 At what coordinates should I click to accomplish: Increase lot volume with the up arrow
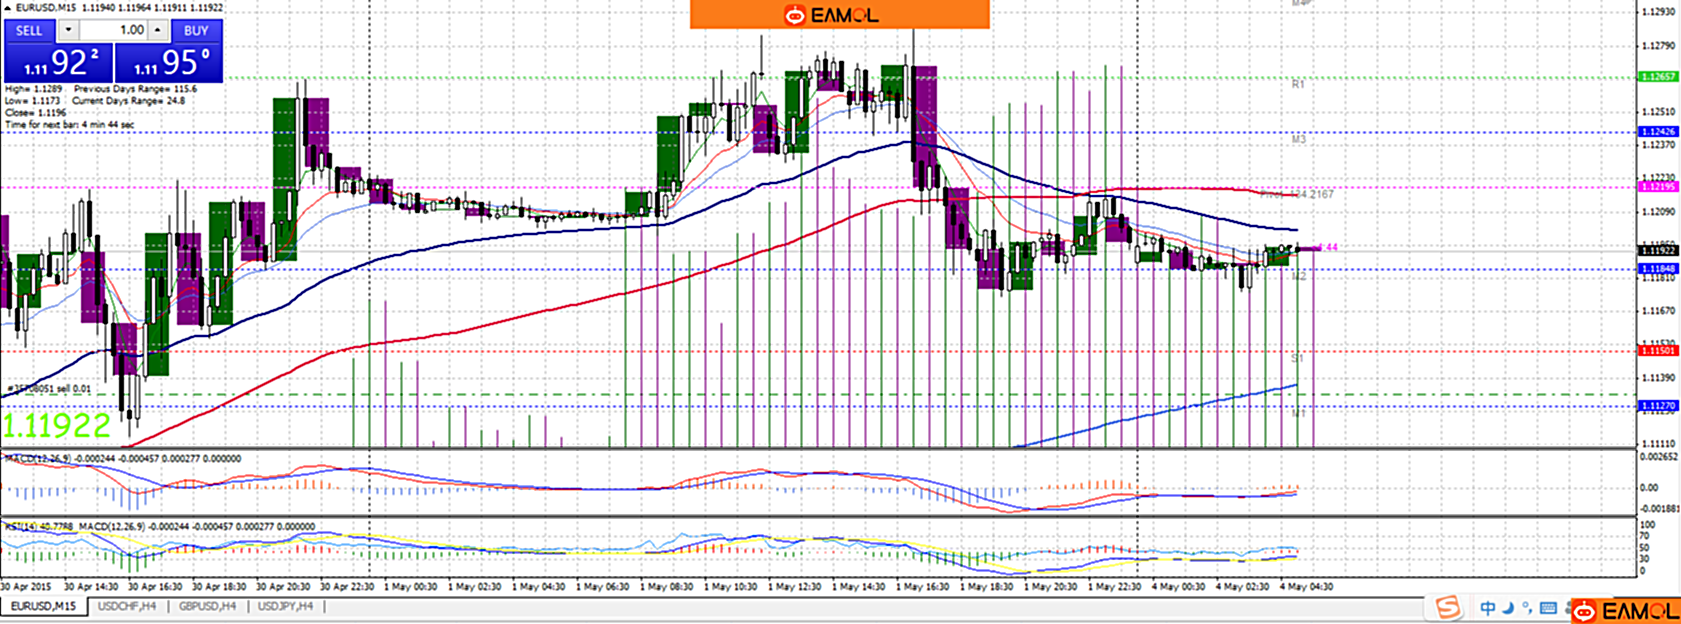[x=157, y=30]
